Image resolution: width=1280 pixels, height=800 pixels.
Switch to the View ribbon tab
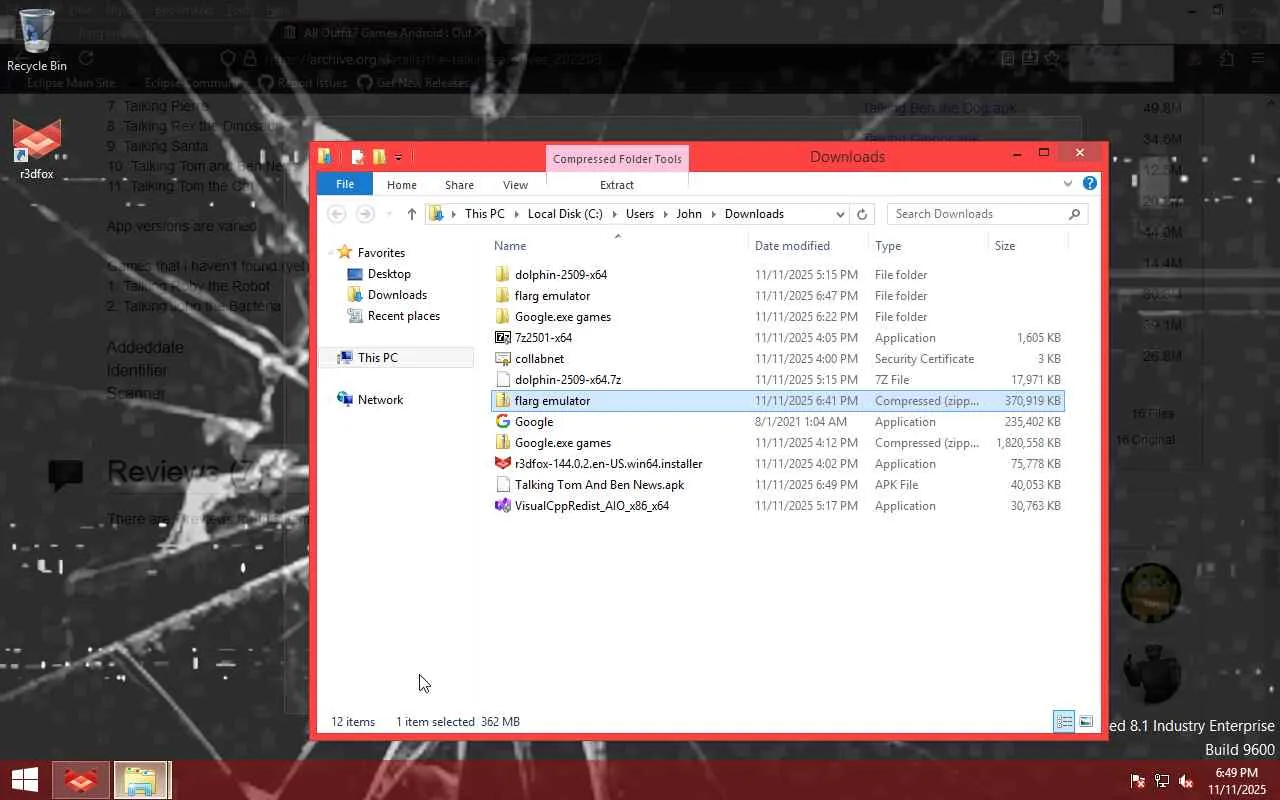[515, 185]
